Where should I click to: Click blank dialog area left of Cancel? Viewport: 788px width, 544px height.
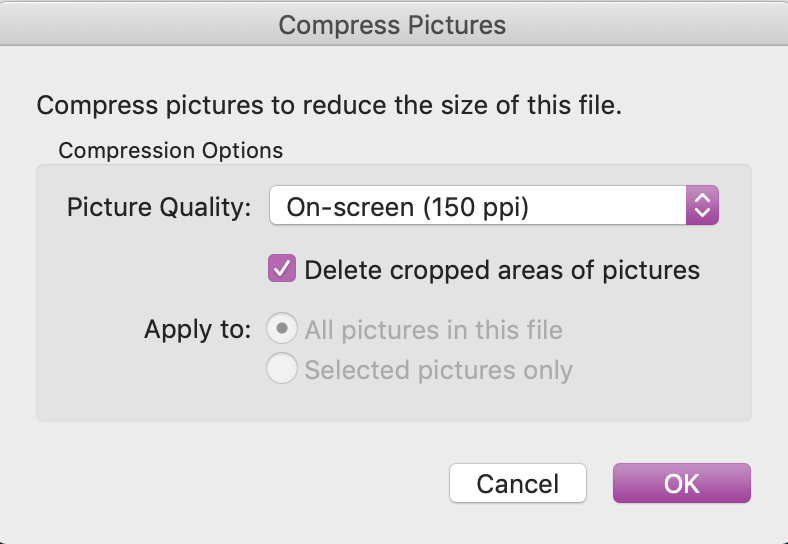coord(240,483)
